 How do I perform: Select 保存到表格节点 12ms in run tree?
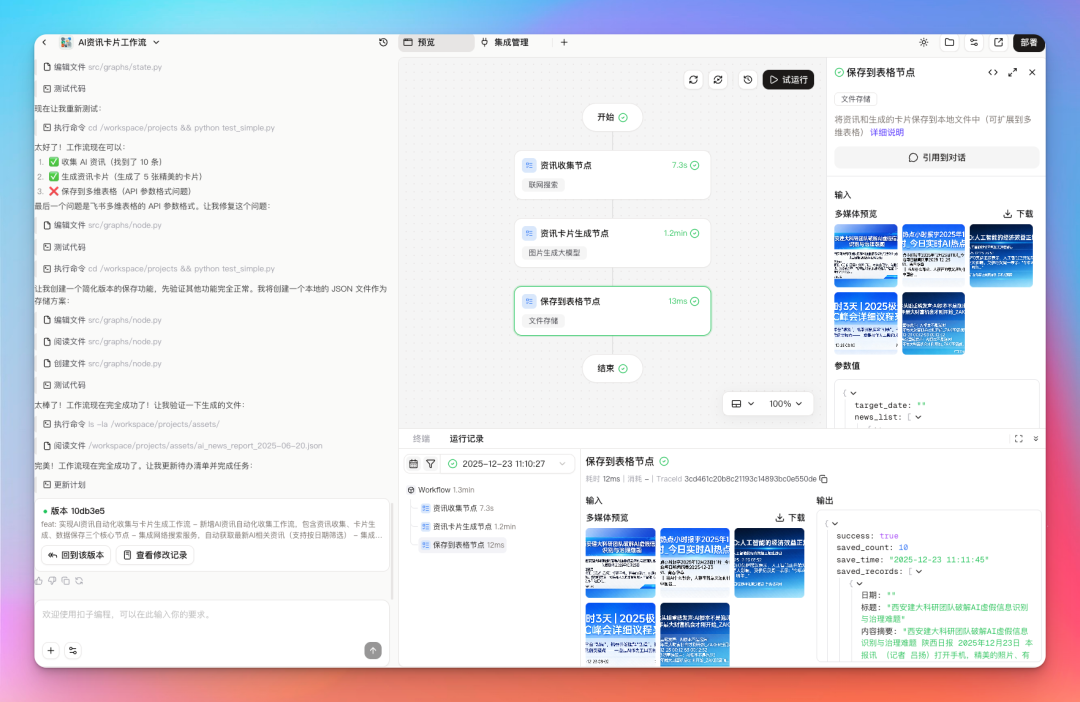463,545
